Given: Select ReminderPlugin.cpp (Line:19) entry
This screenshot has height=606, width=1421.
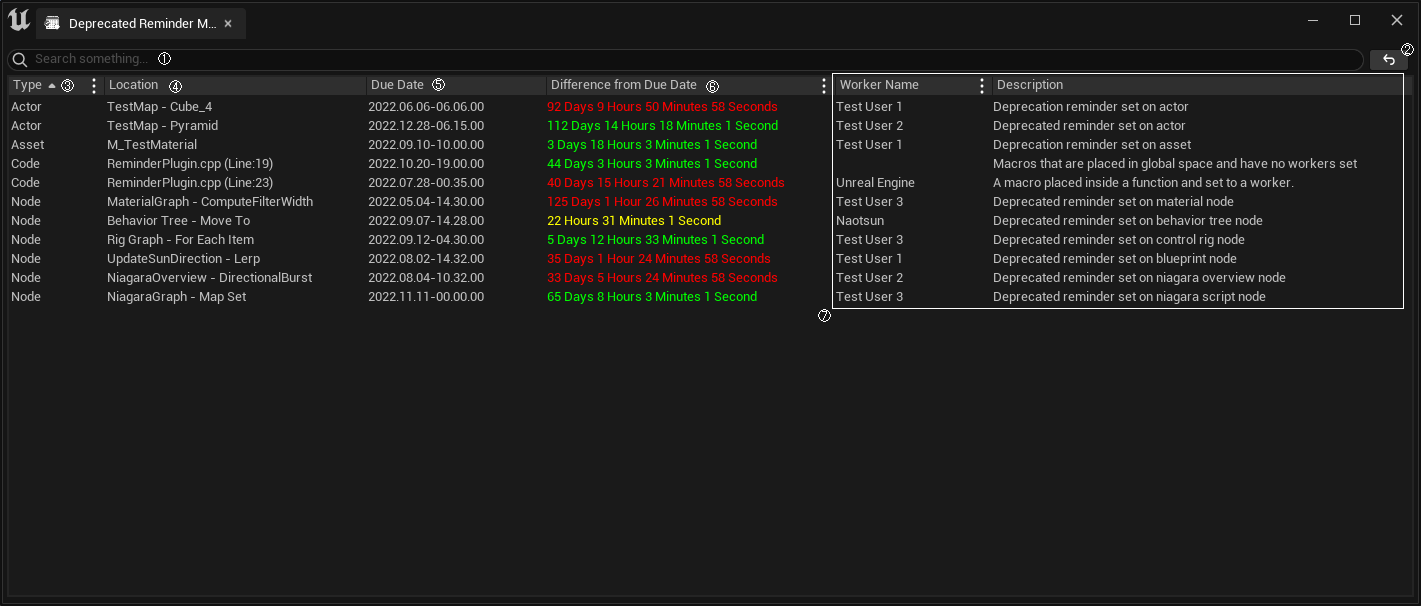Looking at the screenshot, I should click(190, 164).
